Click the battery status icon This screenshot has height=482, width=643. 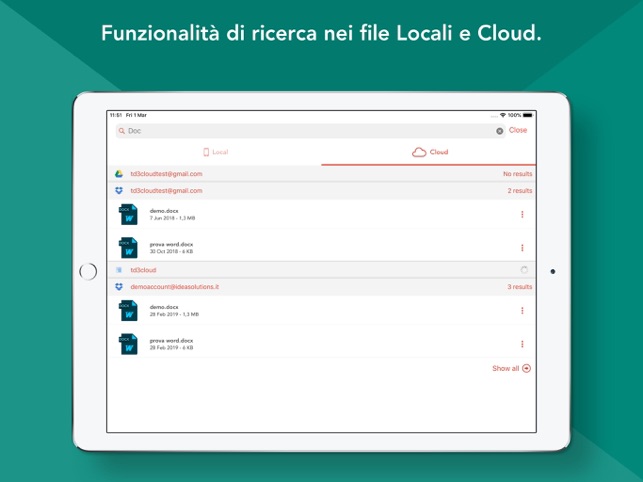tap(528, 115)
